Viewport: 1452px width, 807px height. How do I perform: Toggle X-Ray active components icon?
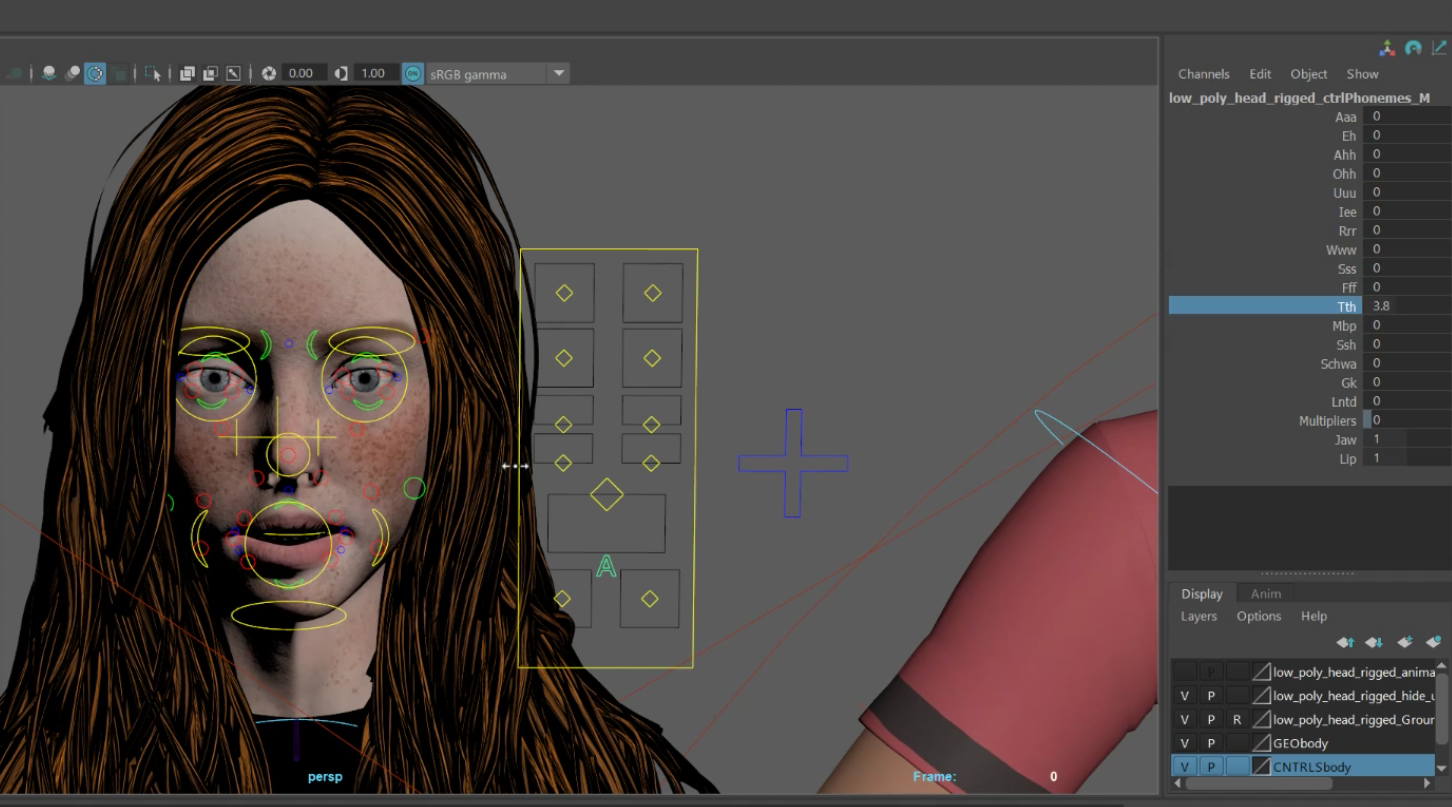pos(210,73)
